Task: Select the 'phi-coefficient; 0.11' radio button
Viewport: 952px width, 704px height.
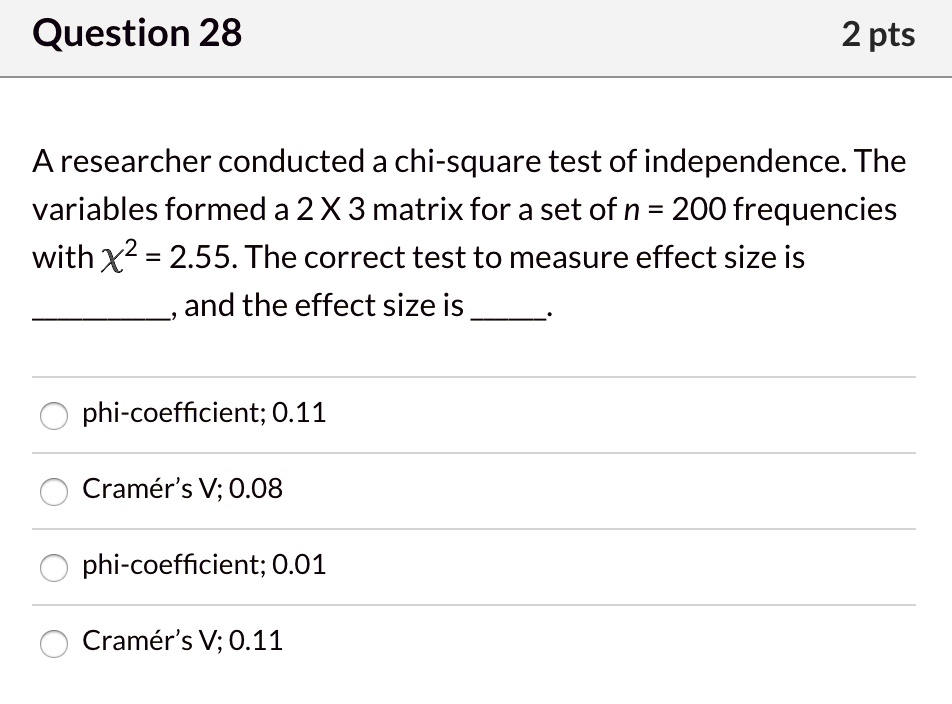Action: [x=54, y=416]
